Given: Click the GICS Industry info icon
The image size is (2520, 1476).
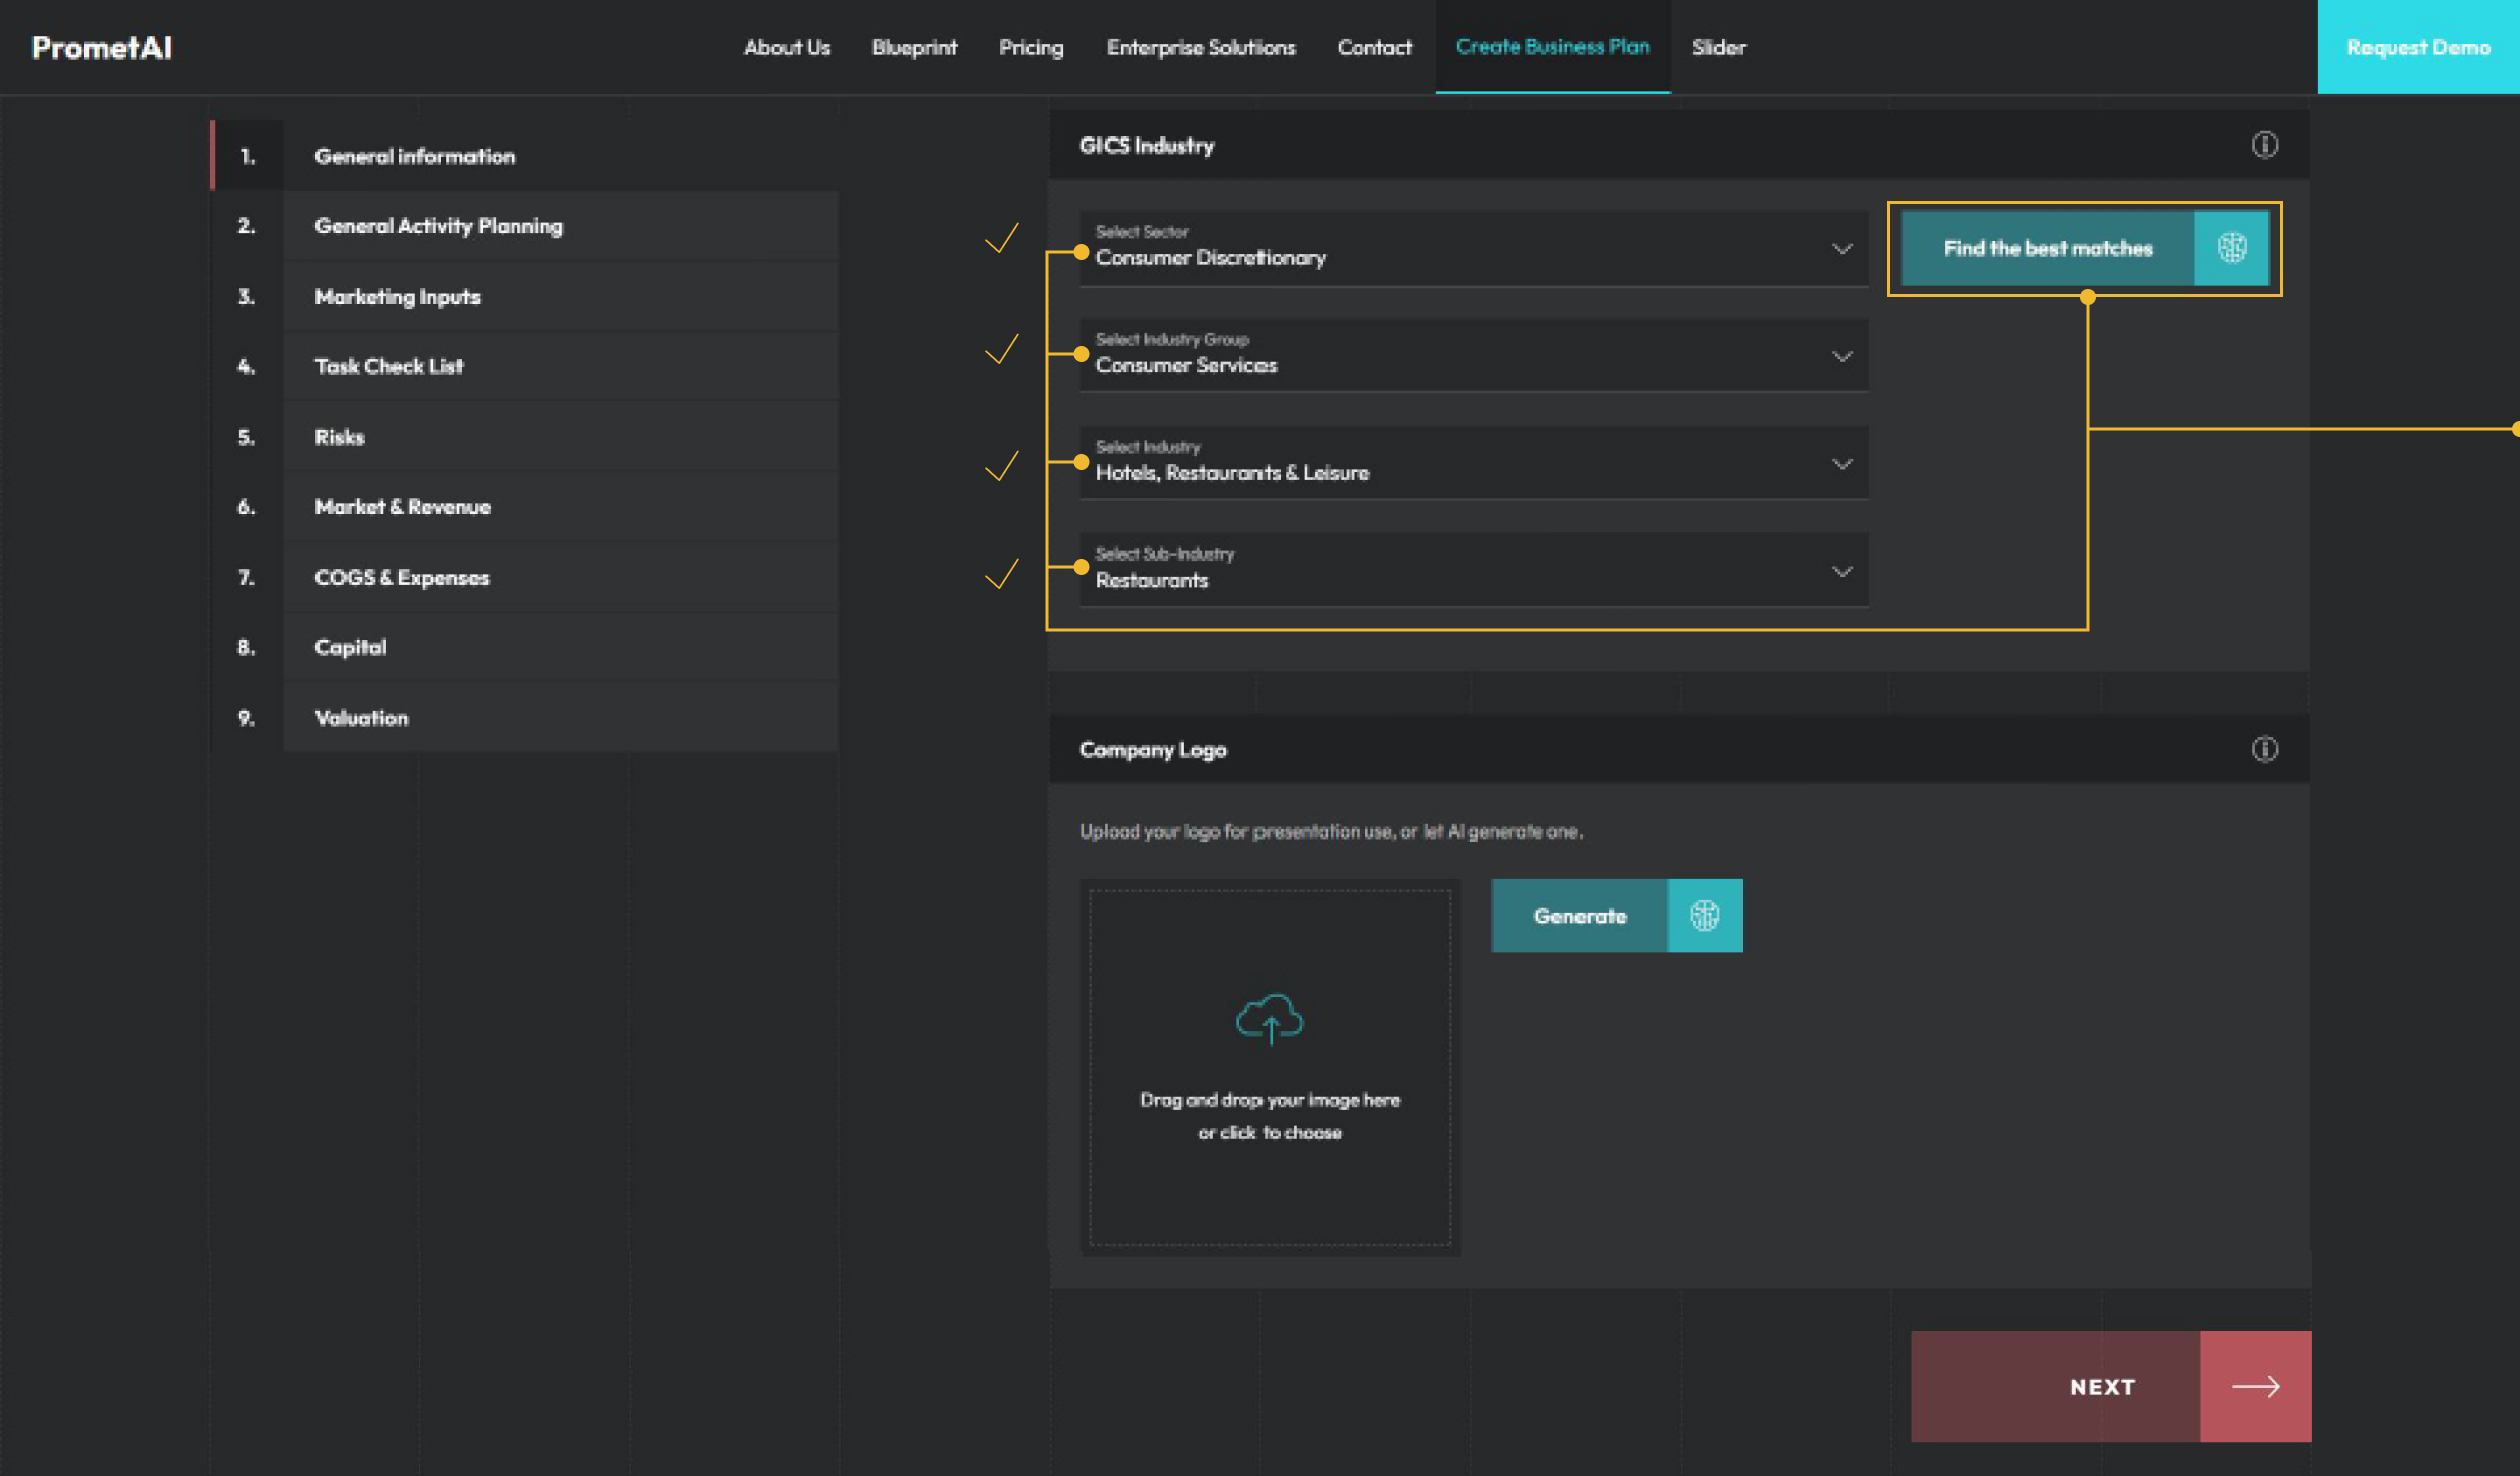Looking at the screenshot, I should (x=2264, y=145).
